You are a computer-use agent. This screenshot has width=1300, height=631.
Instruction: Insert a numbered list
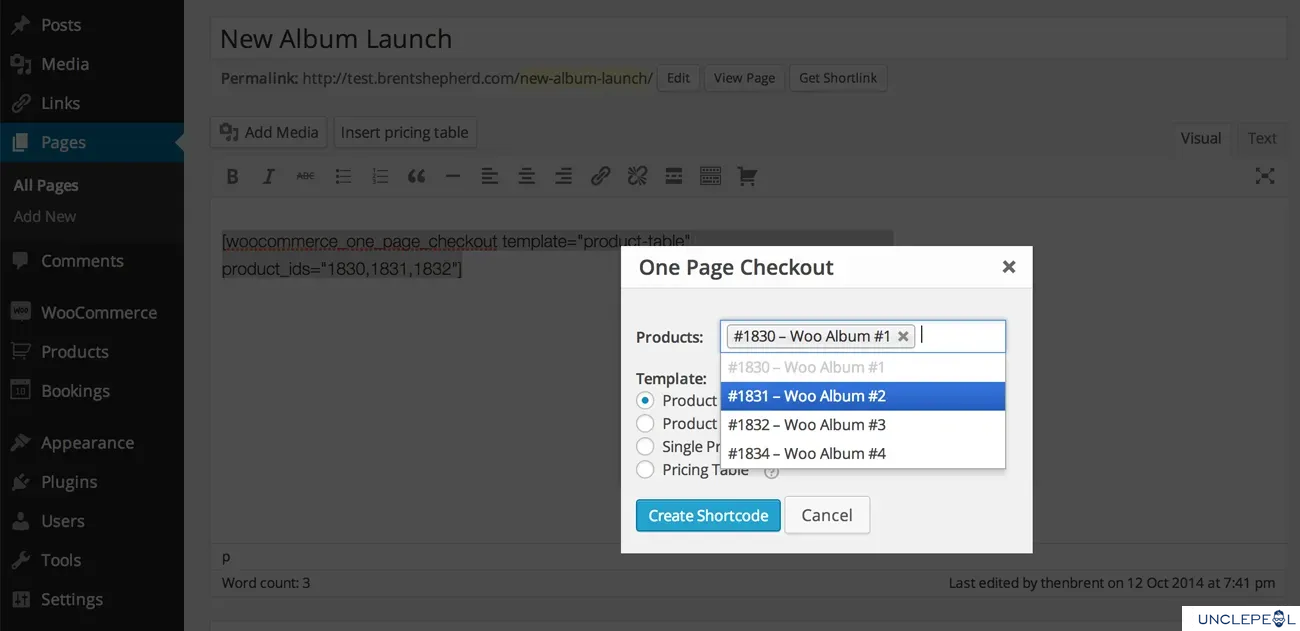point(380,177)
